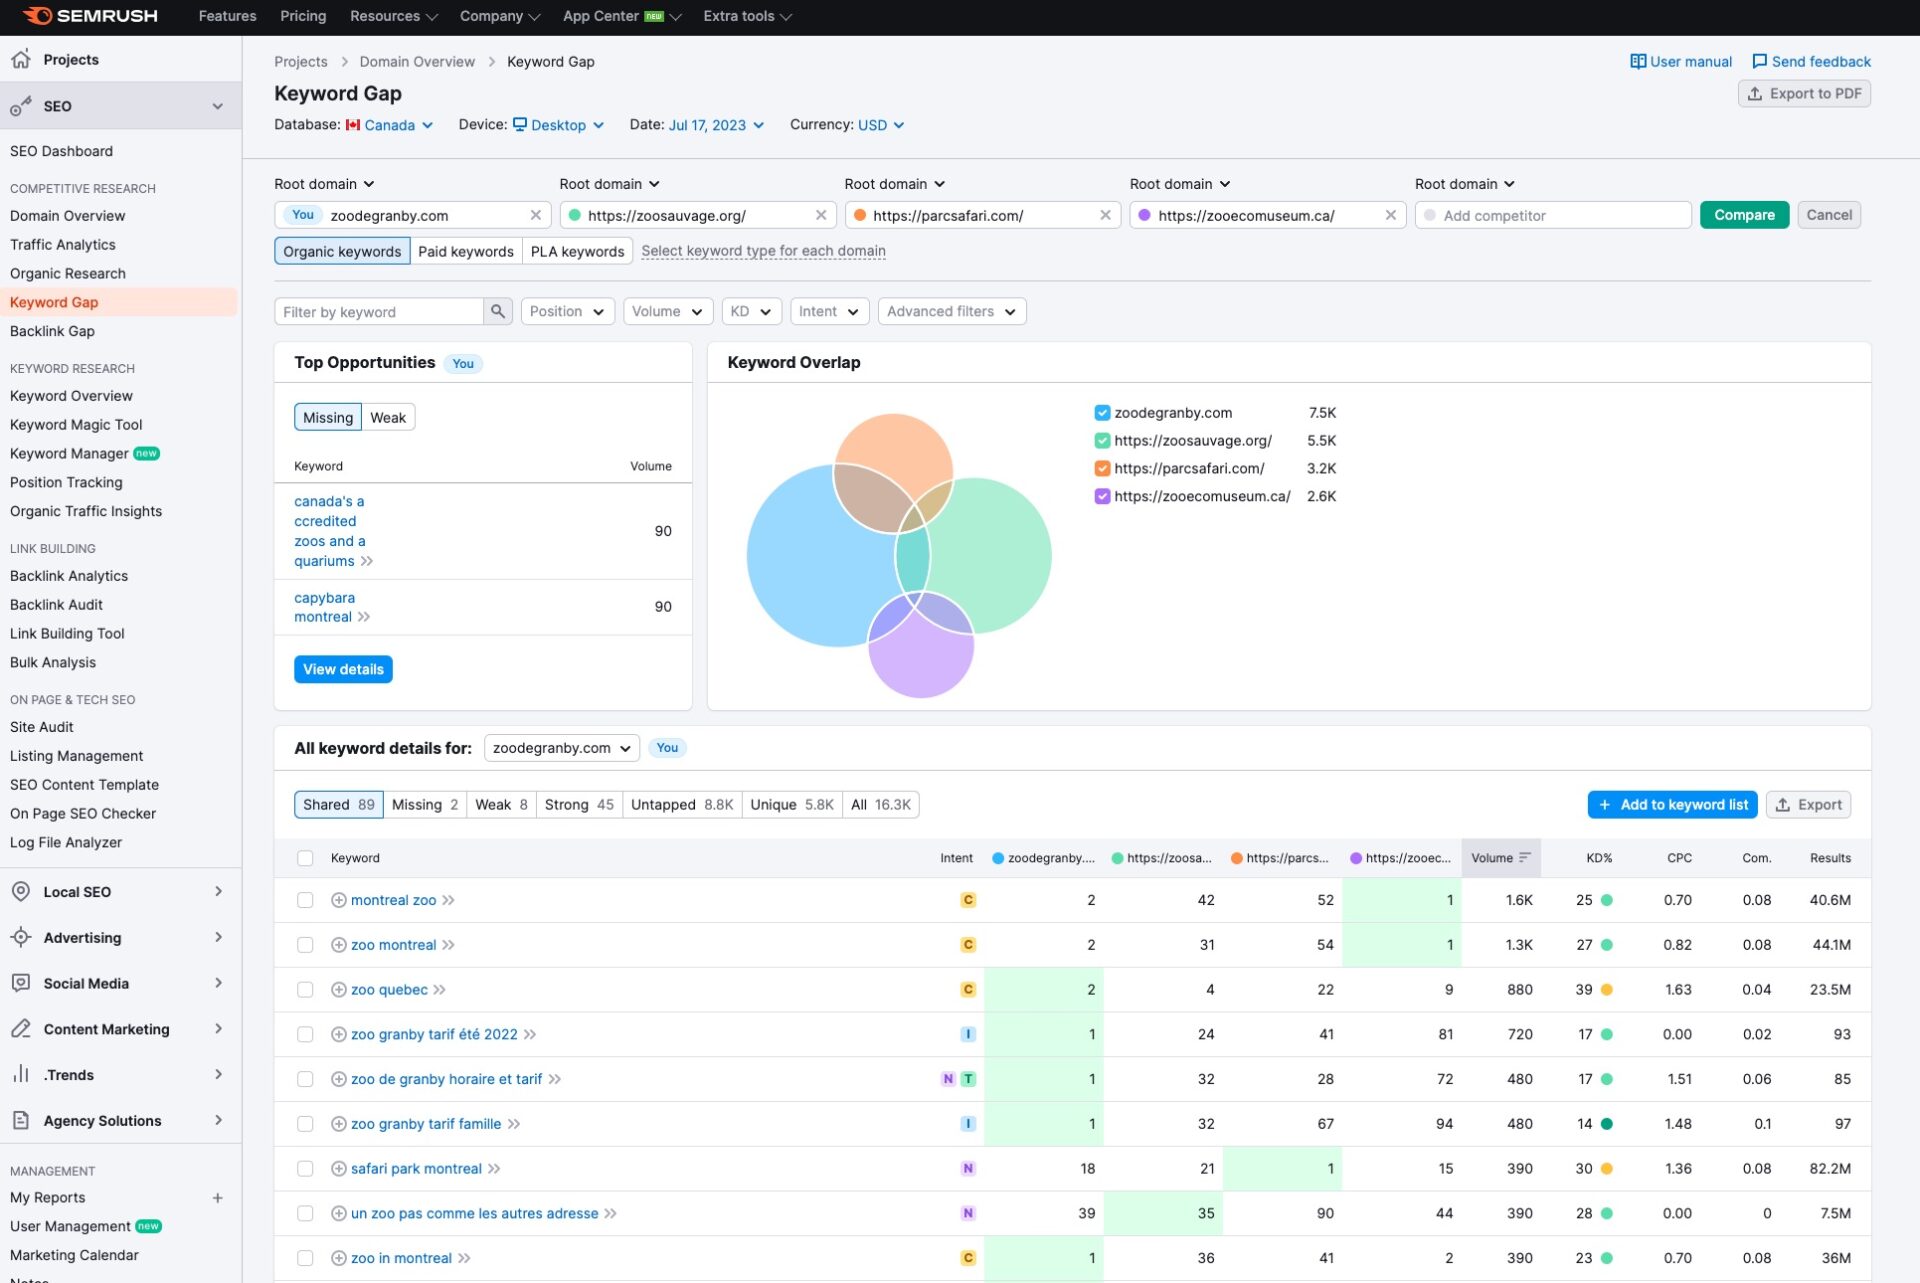Click Send feedback chat icon
Viewport: 1920px width, 1283px height.
coord(1759,61)
